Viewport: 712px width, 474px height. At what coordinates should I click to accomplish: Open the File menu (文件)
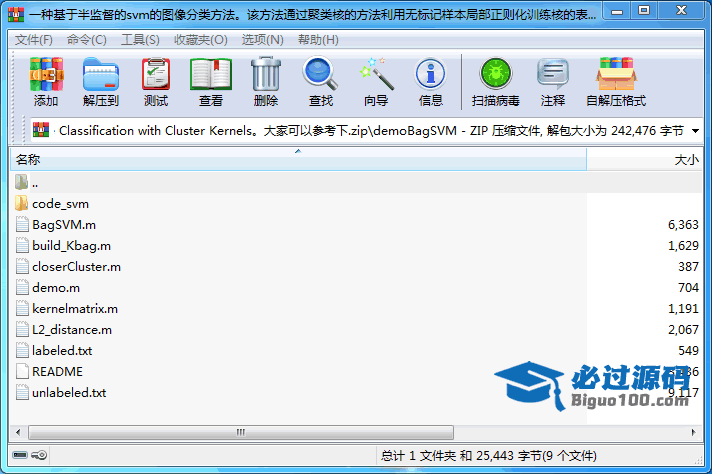click(34, 40)
